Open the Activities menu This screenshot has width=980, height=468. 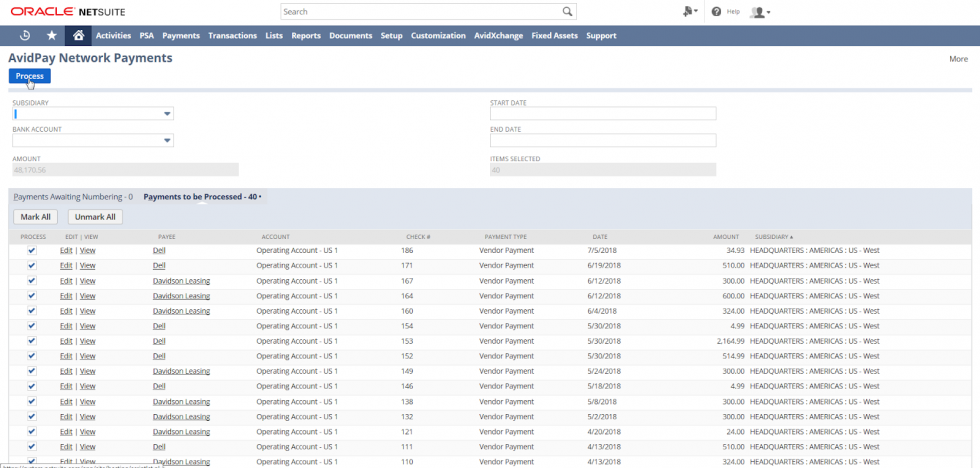point(113,36)
